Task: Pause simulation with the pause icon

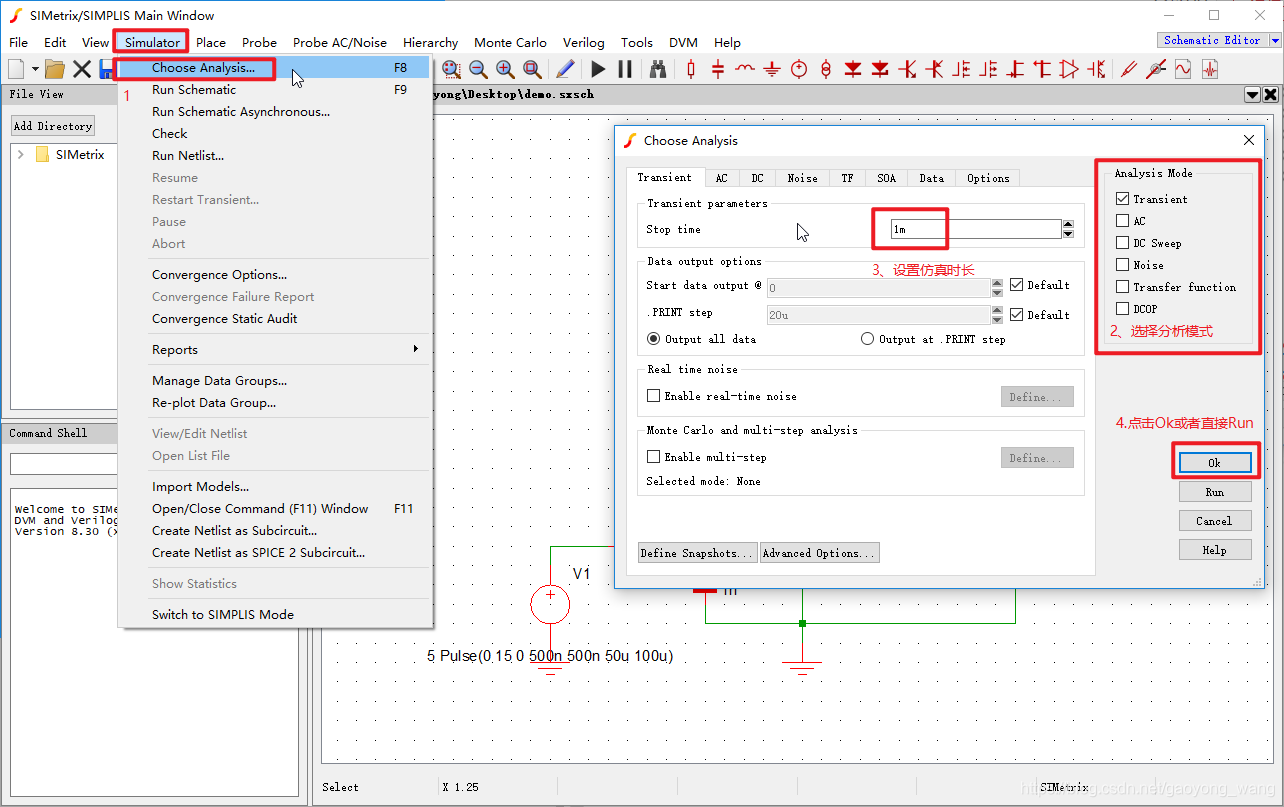Action: pyautogui.click(x=625, y=69)
